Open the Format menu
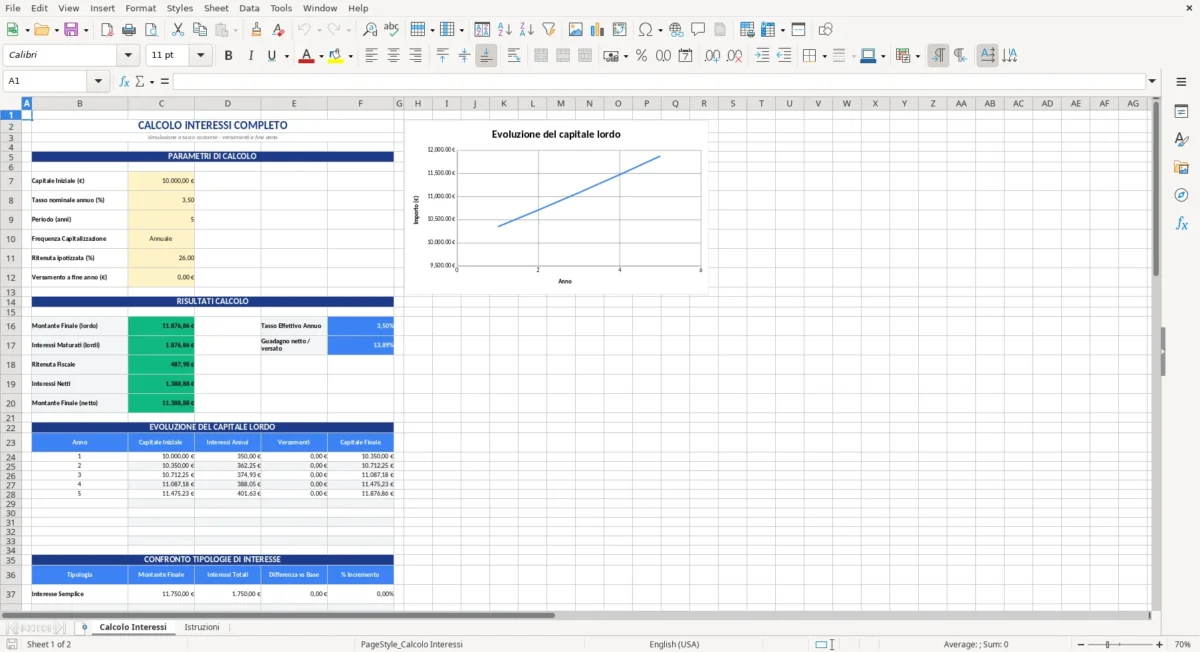Image resolution: width=1200 pixels, height=652 pixels. 140,8
